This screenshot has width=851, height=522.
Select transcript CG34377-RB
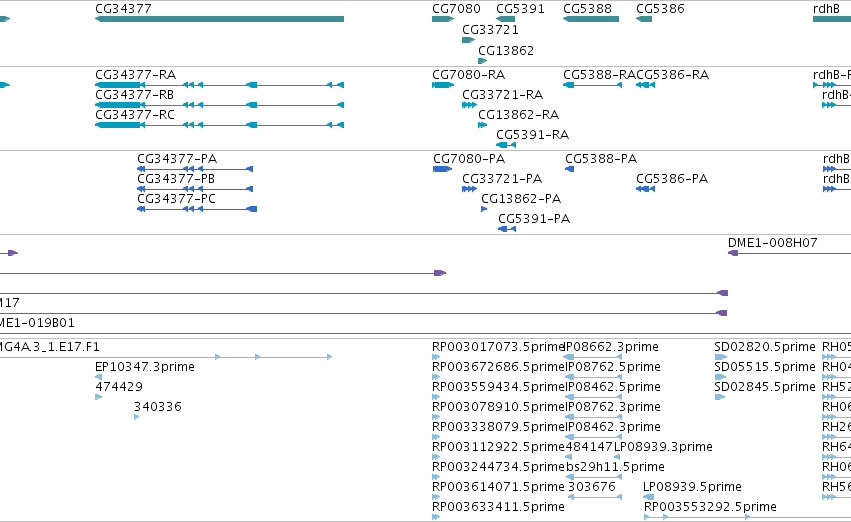click(219, 105)
